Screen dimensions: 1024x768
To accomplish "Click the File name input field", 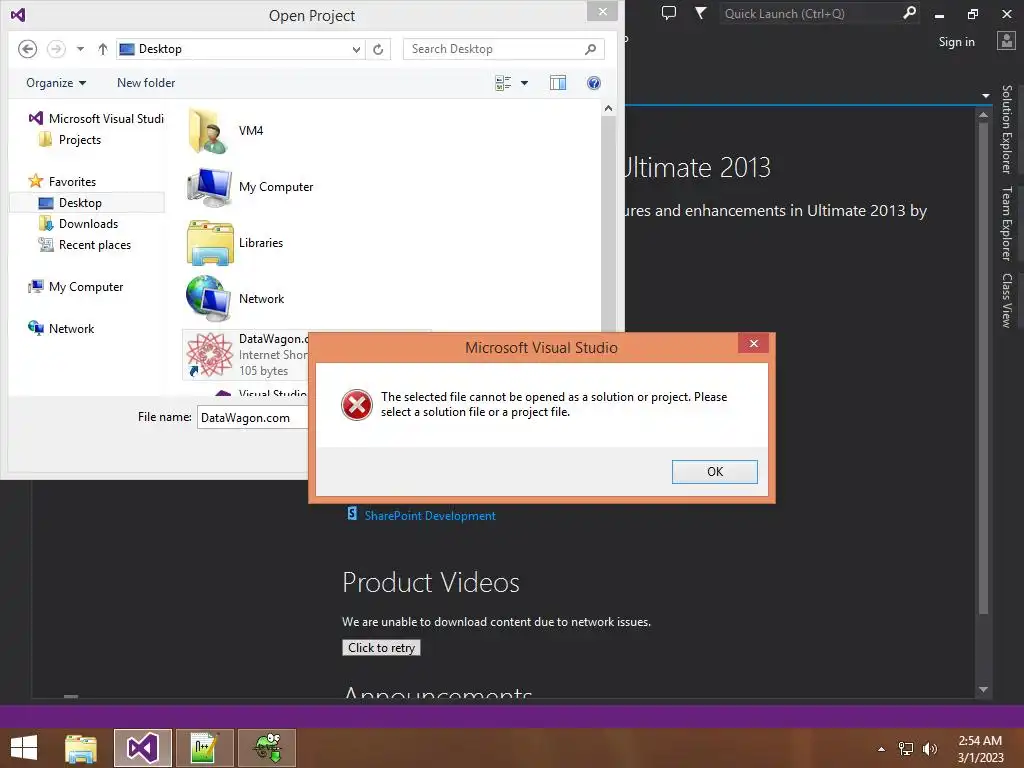I will (x=253, y=418).
